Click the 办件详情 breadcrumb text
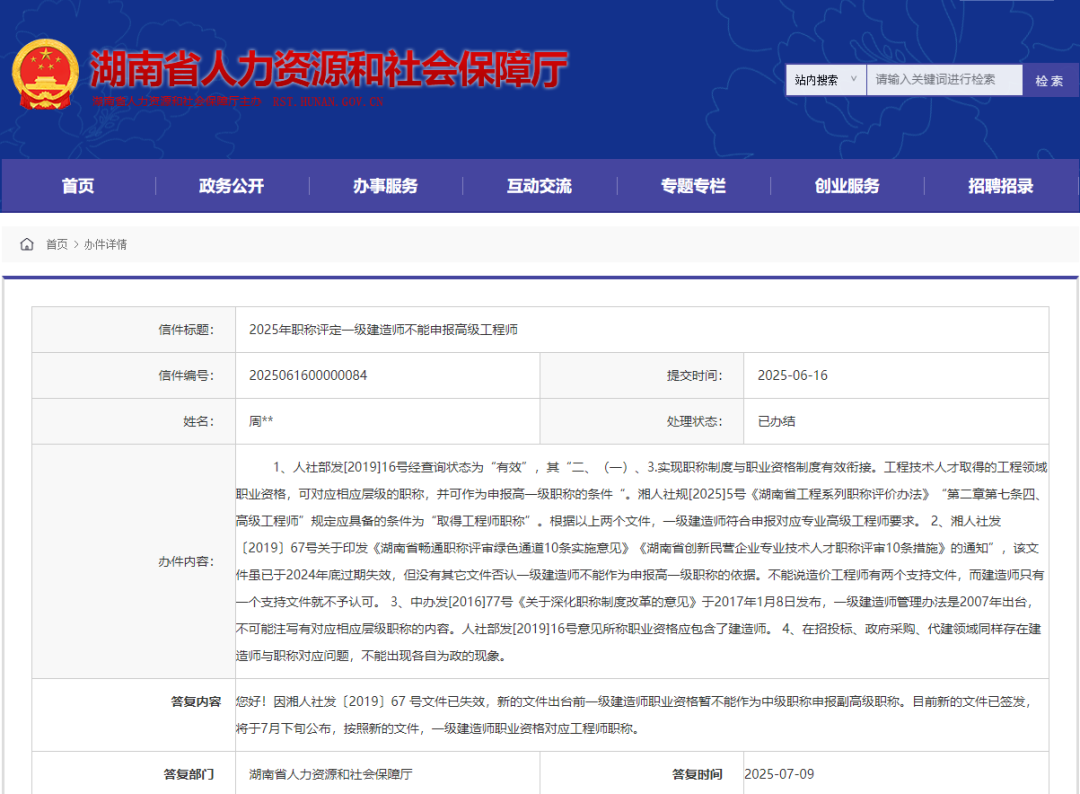 tap(105, 244)
